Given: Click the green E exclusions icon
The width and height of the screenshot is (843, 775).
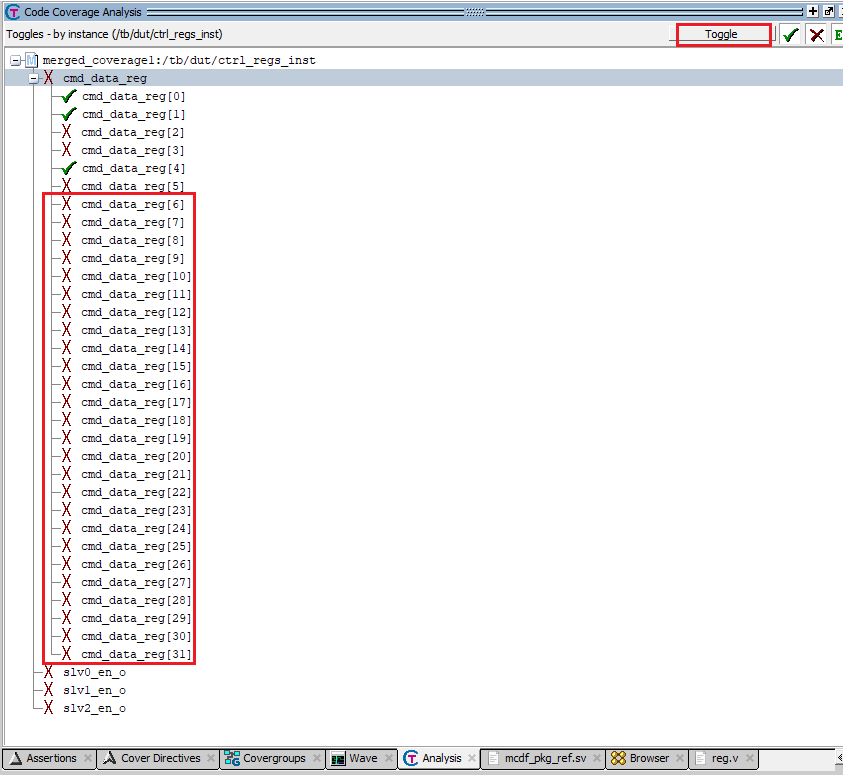Looking at the screenshot, I should [838, 34].
